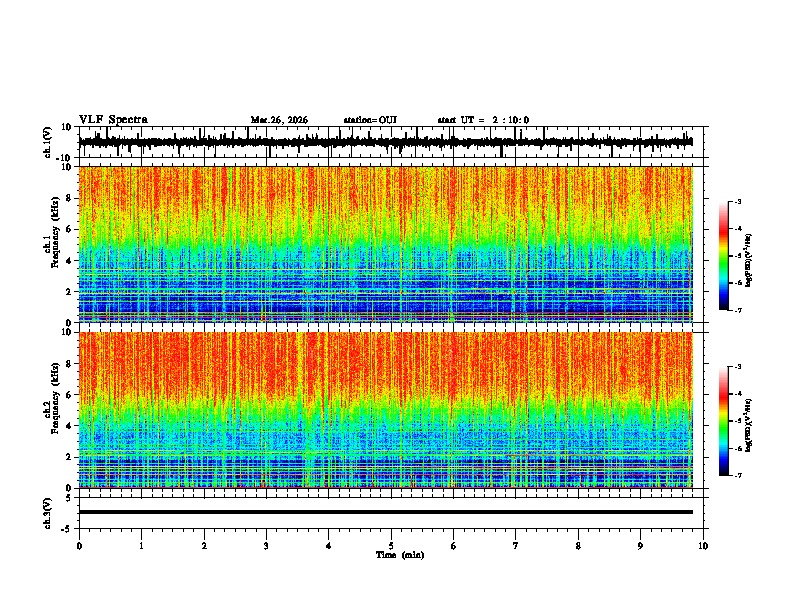
Task: Click the ch.2 colorbar unit label
Action: coord(749,425)
